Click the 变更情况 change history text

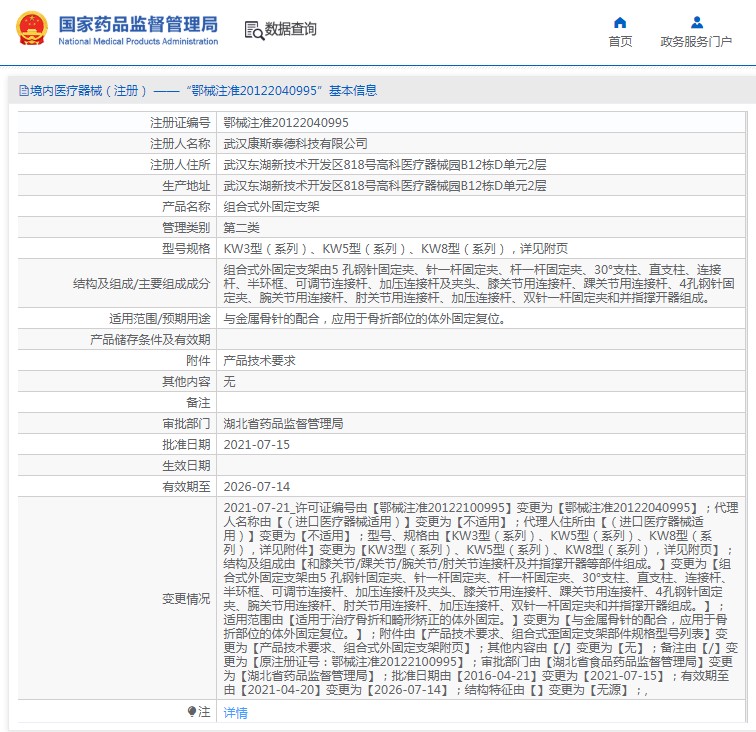481,598
